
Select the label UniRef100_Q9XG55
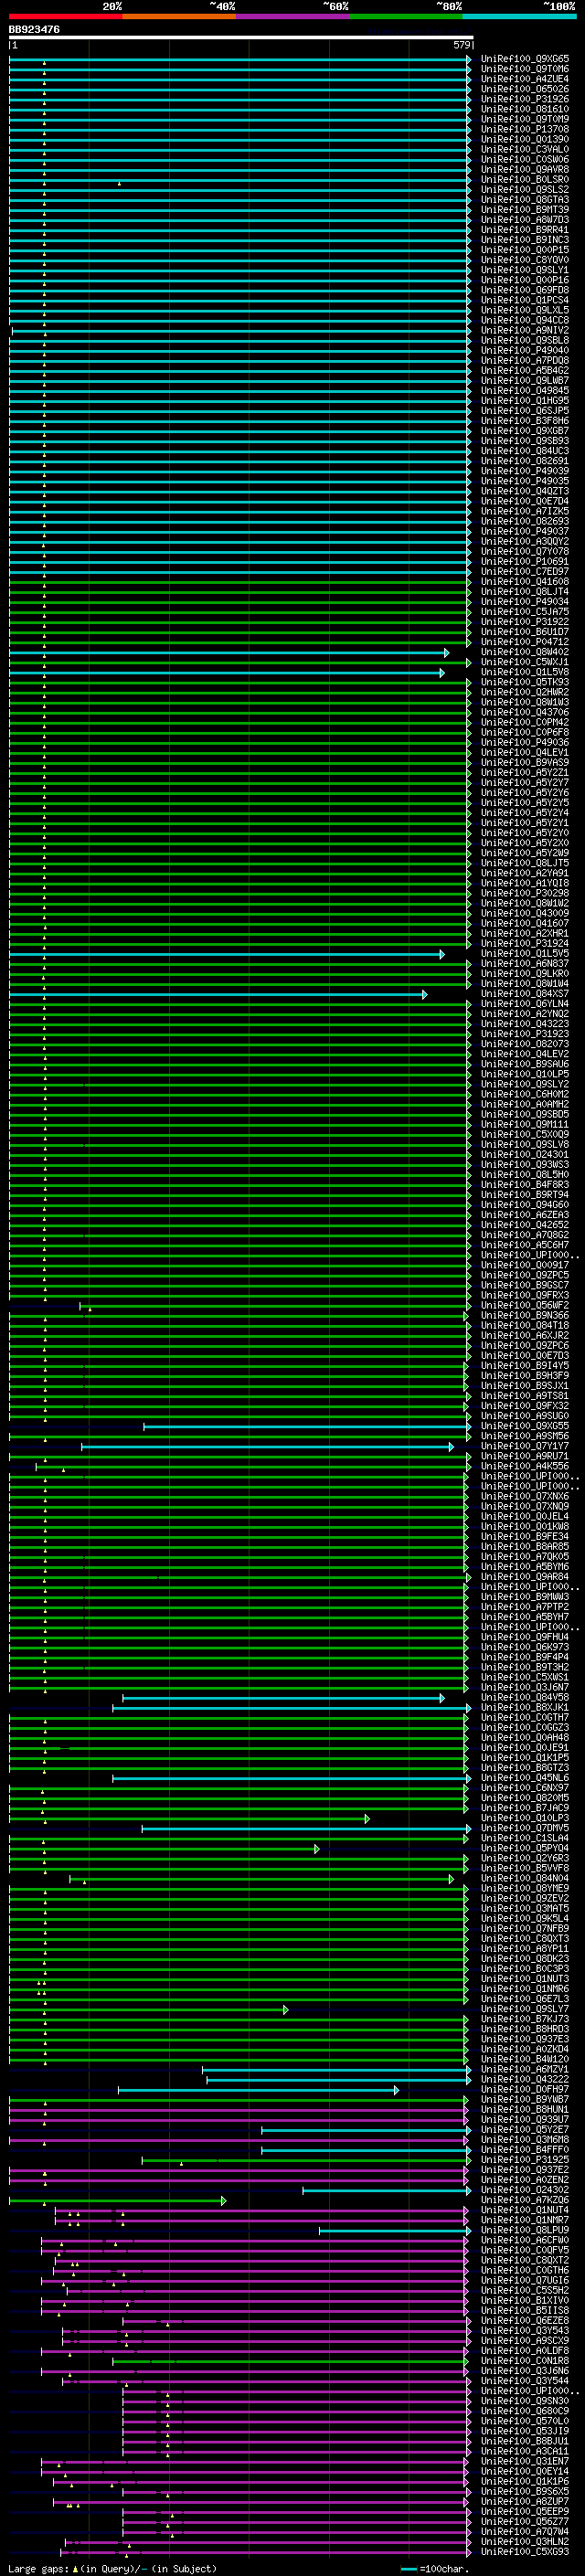click(525, 1426)
